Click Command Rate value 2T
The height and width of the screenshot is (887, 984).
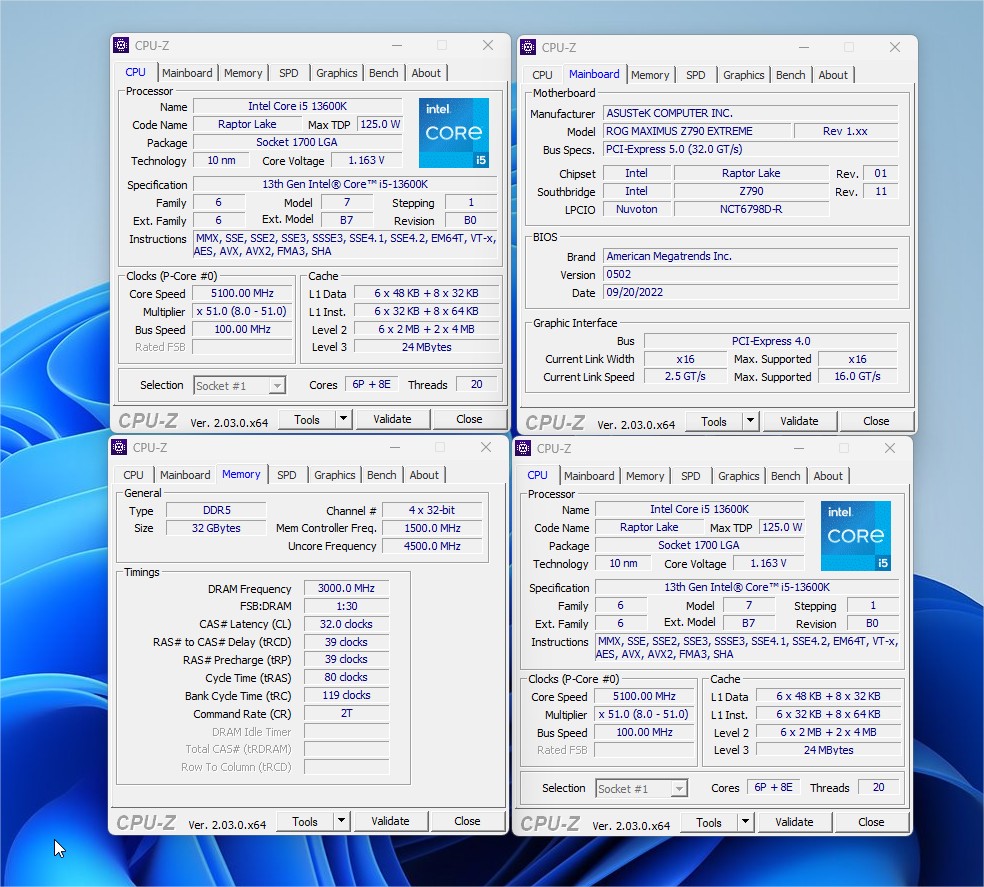point(346,713)
